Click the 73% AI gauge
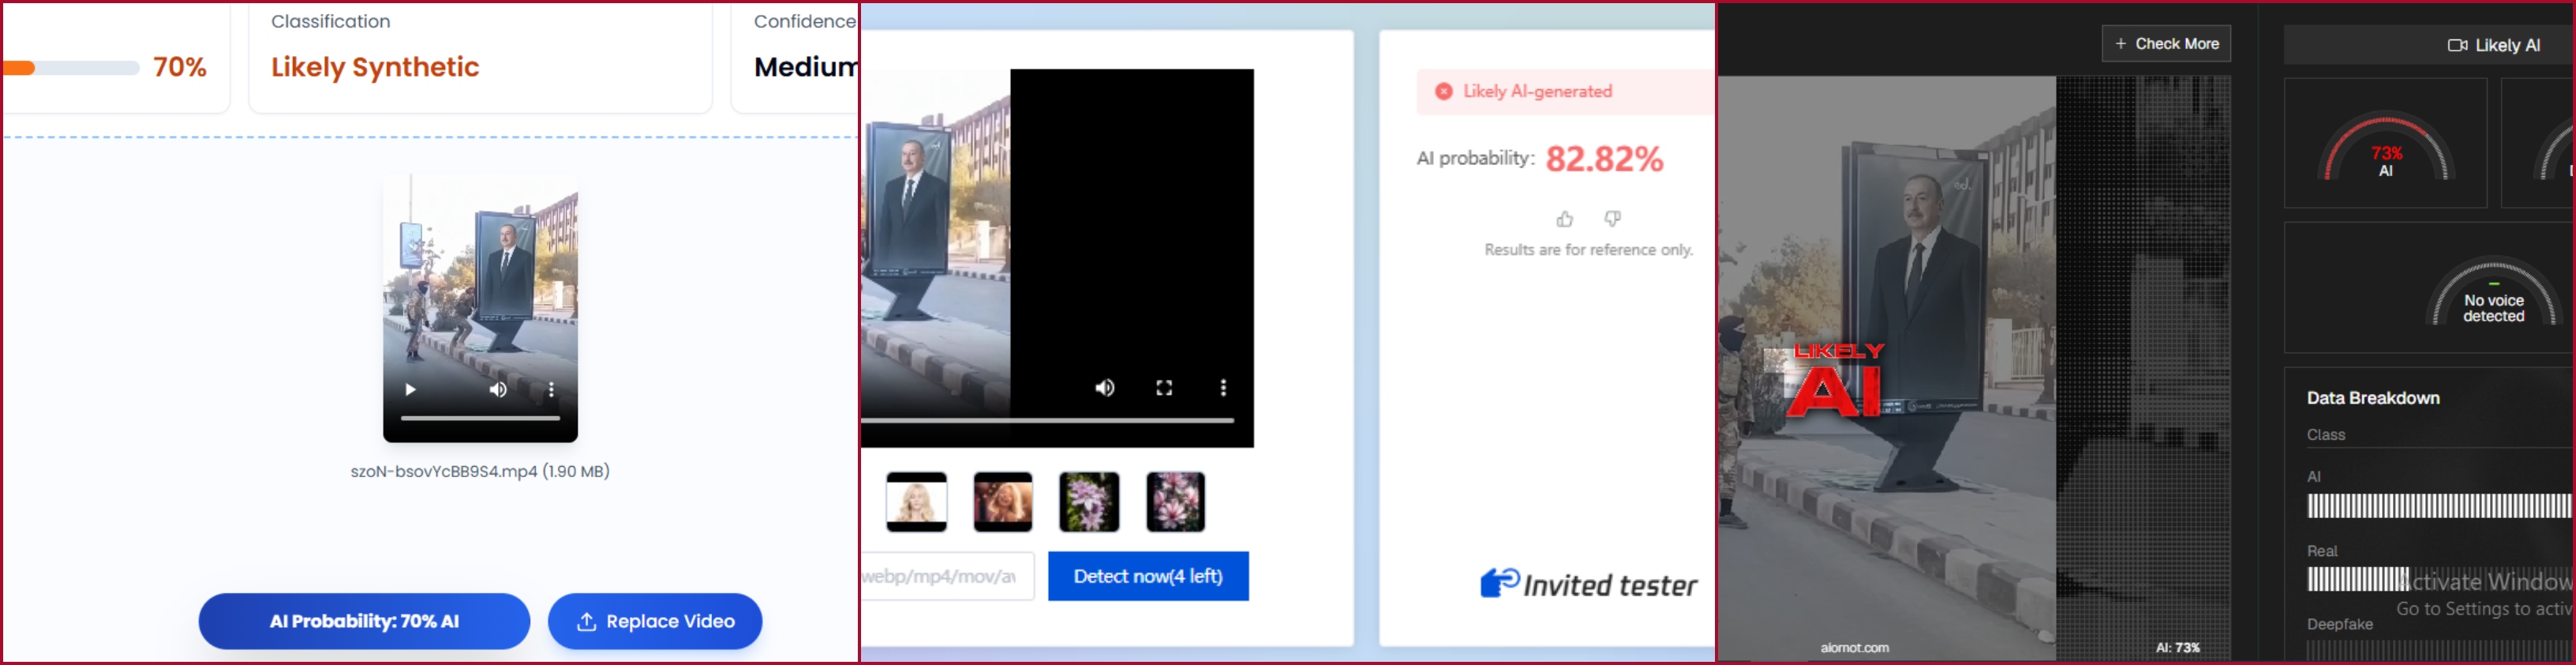The width and height of the screenshot is (2576, 665). [2386, 144]
